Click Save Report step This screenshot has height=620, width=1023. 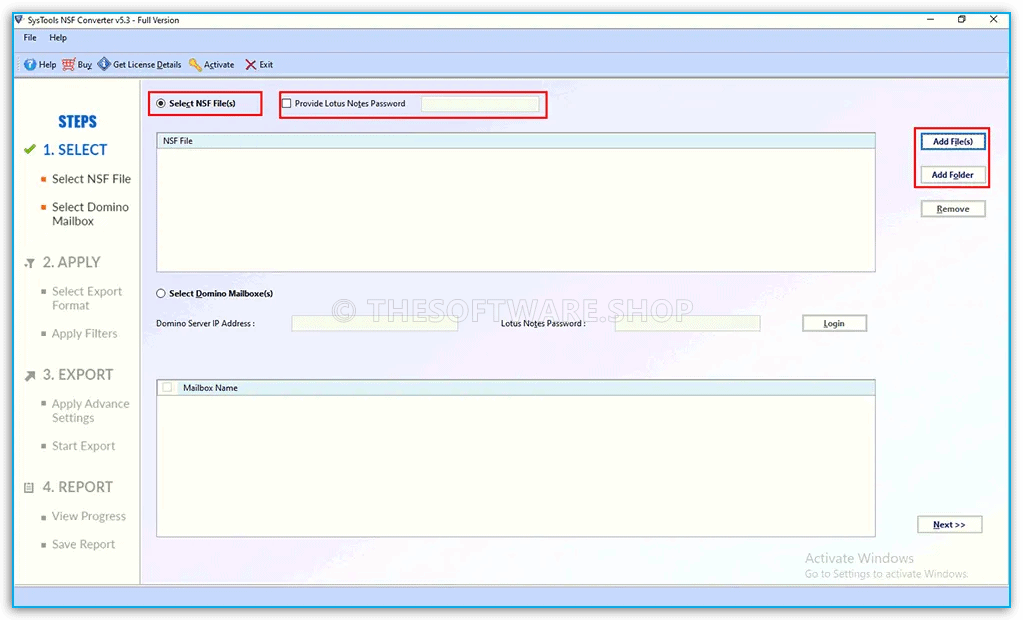(84, 544)
